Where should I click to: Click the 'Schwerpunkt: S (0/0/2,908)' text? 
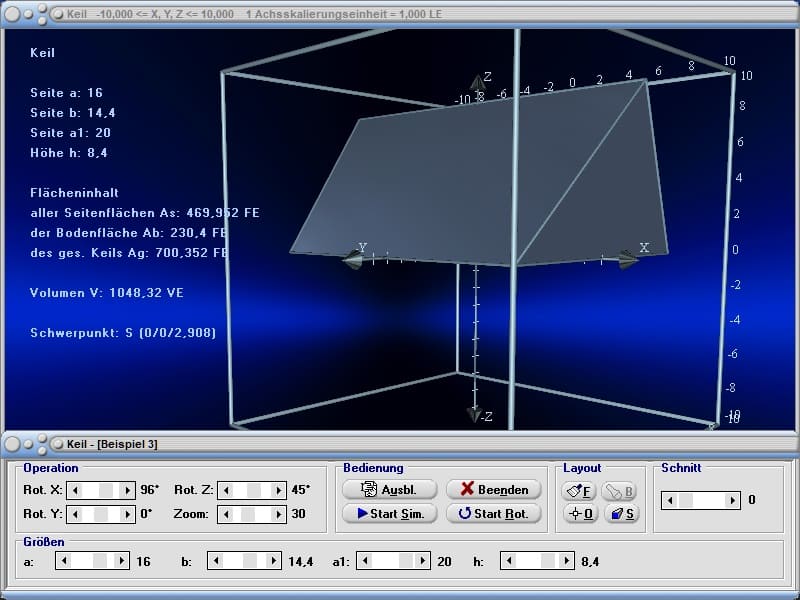123,333
